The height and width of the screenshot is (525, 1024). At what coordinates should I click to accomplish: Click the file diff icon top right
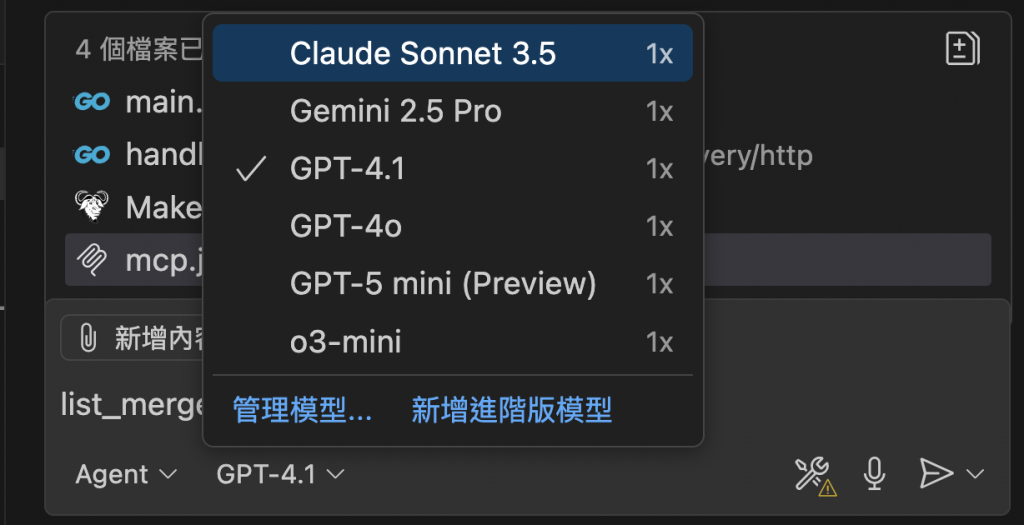point(962,48)
